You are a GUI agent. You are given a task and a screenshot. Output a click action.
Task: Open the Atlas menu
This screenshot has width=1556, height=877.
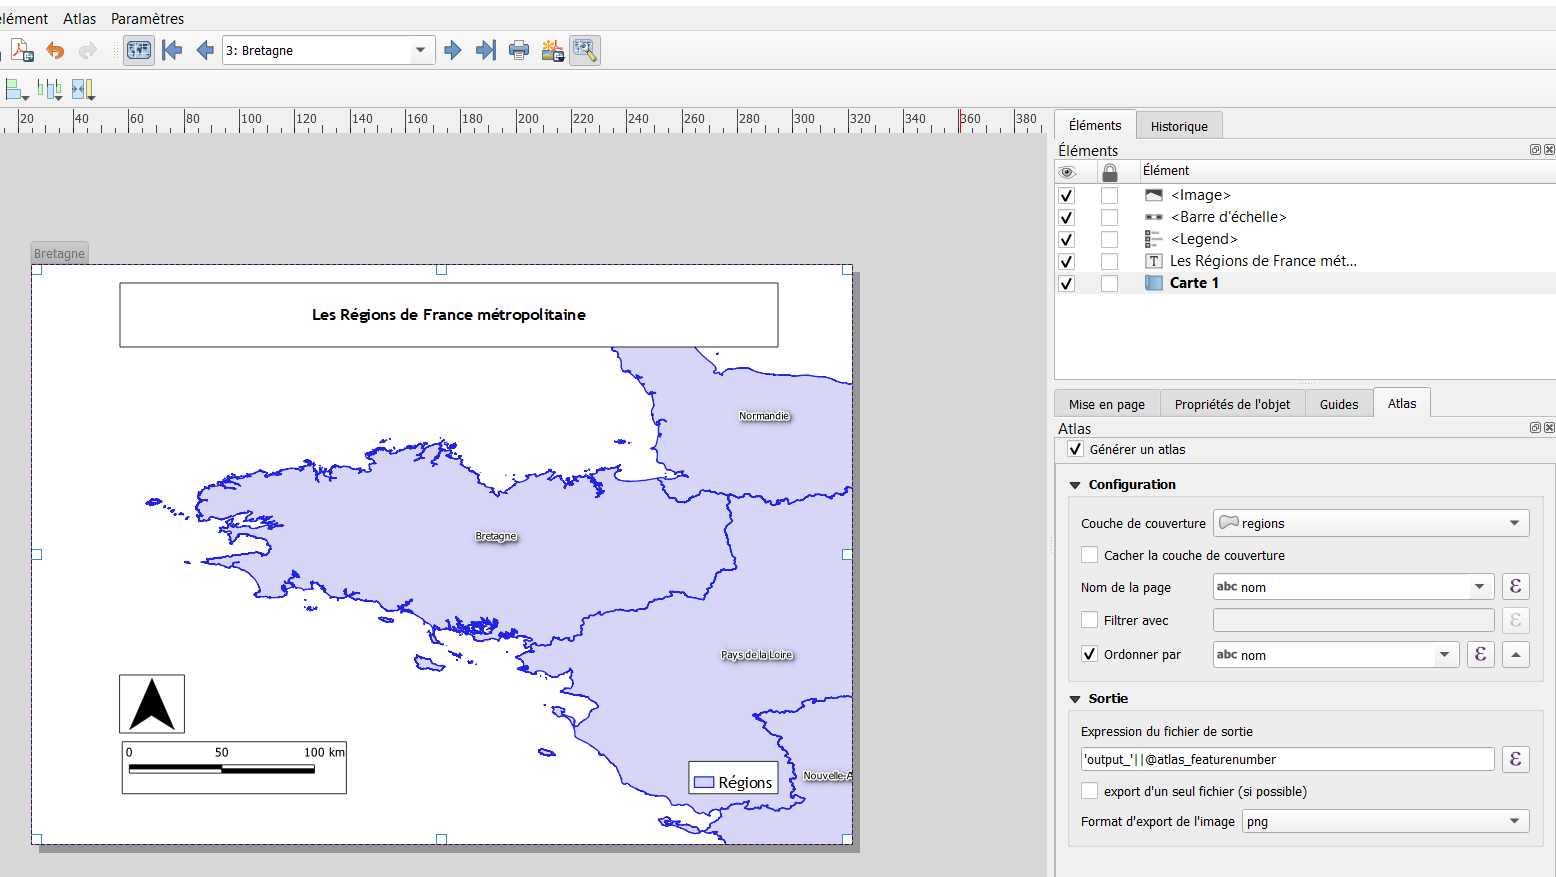tap(79, 18)
